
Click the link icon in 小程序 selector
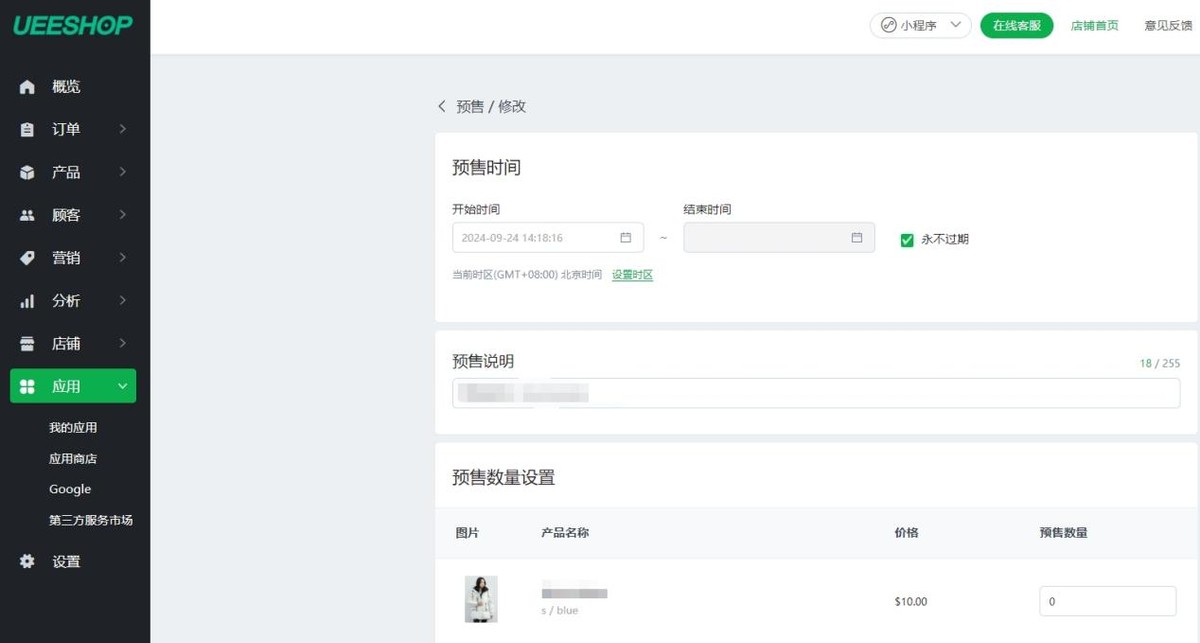pyautogui.click(x=888, y=25)
